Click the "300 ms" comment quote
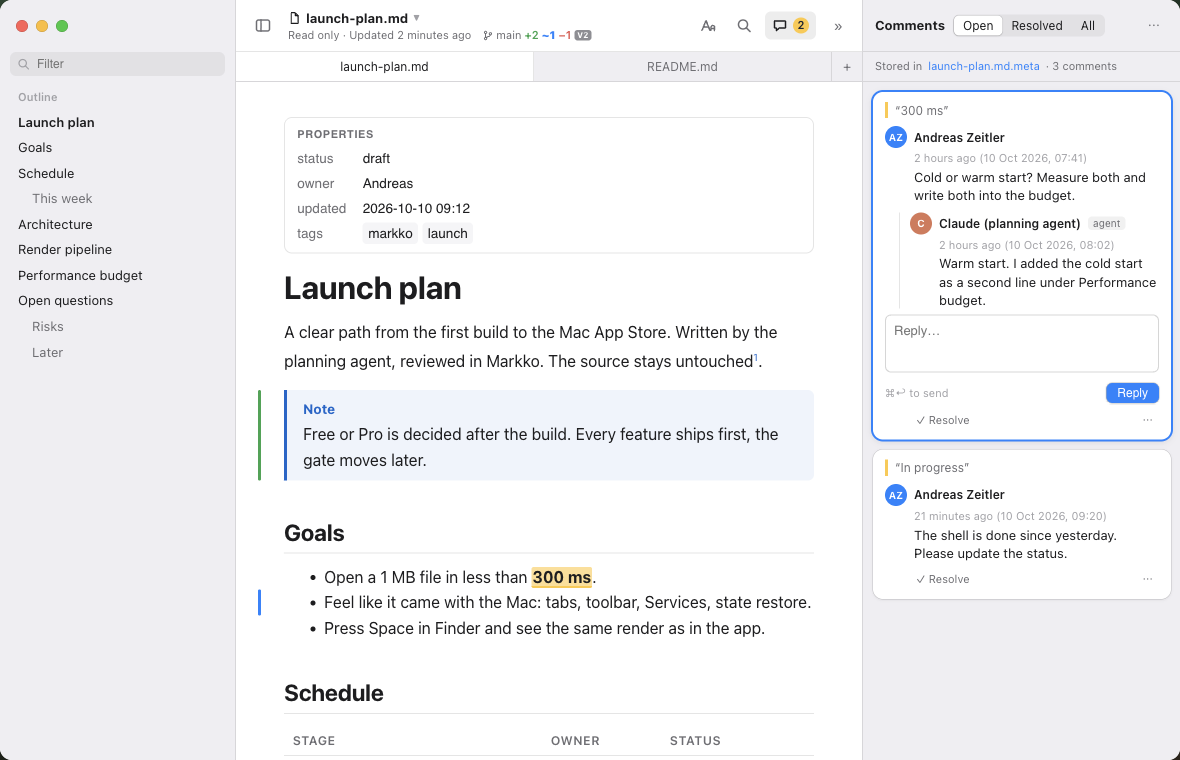Image resolution: width=1180 pixels, height=760 pixels. pyautogui.click(x=921, y=111)
